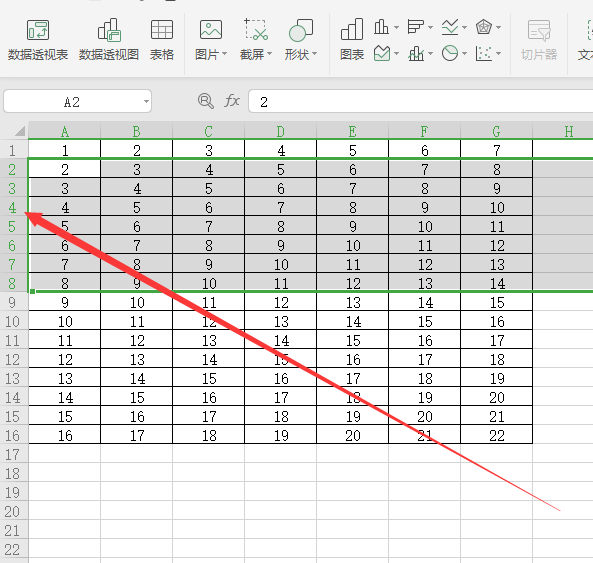
Task: Insert a line chart
Action: click(450, 27)
